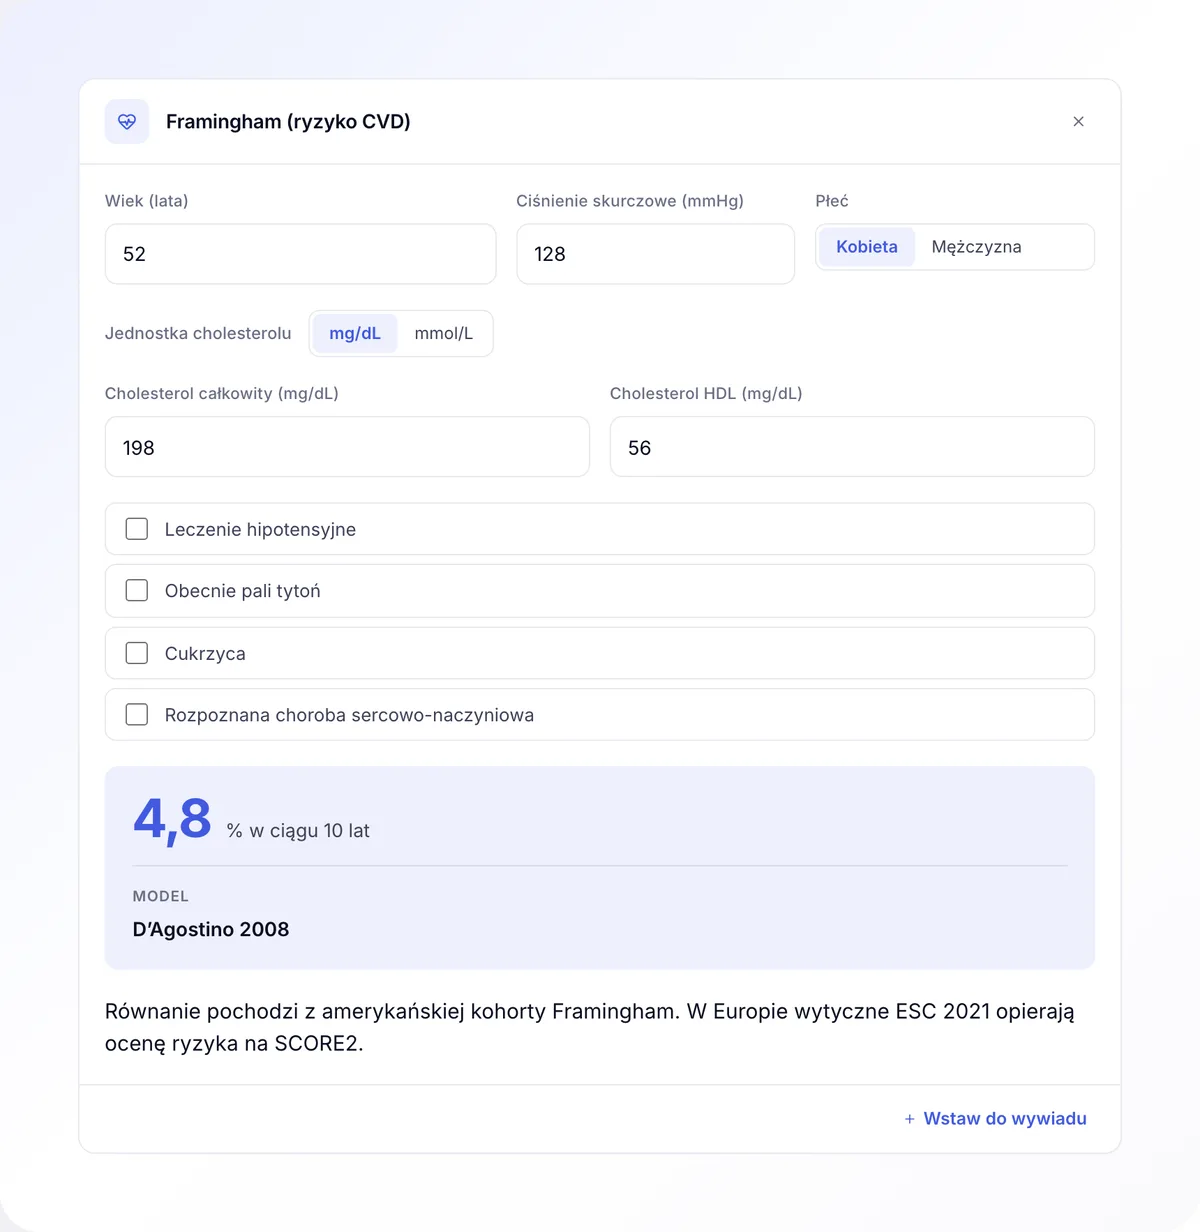Switch cholesterol unit to mg/dL
Screen dimensions: 1200x1232
click(x=355, y=334)
